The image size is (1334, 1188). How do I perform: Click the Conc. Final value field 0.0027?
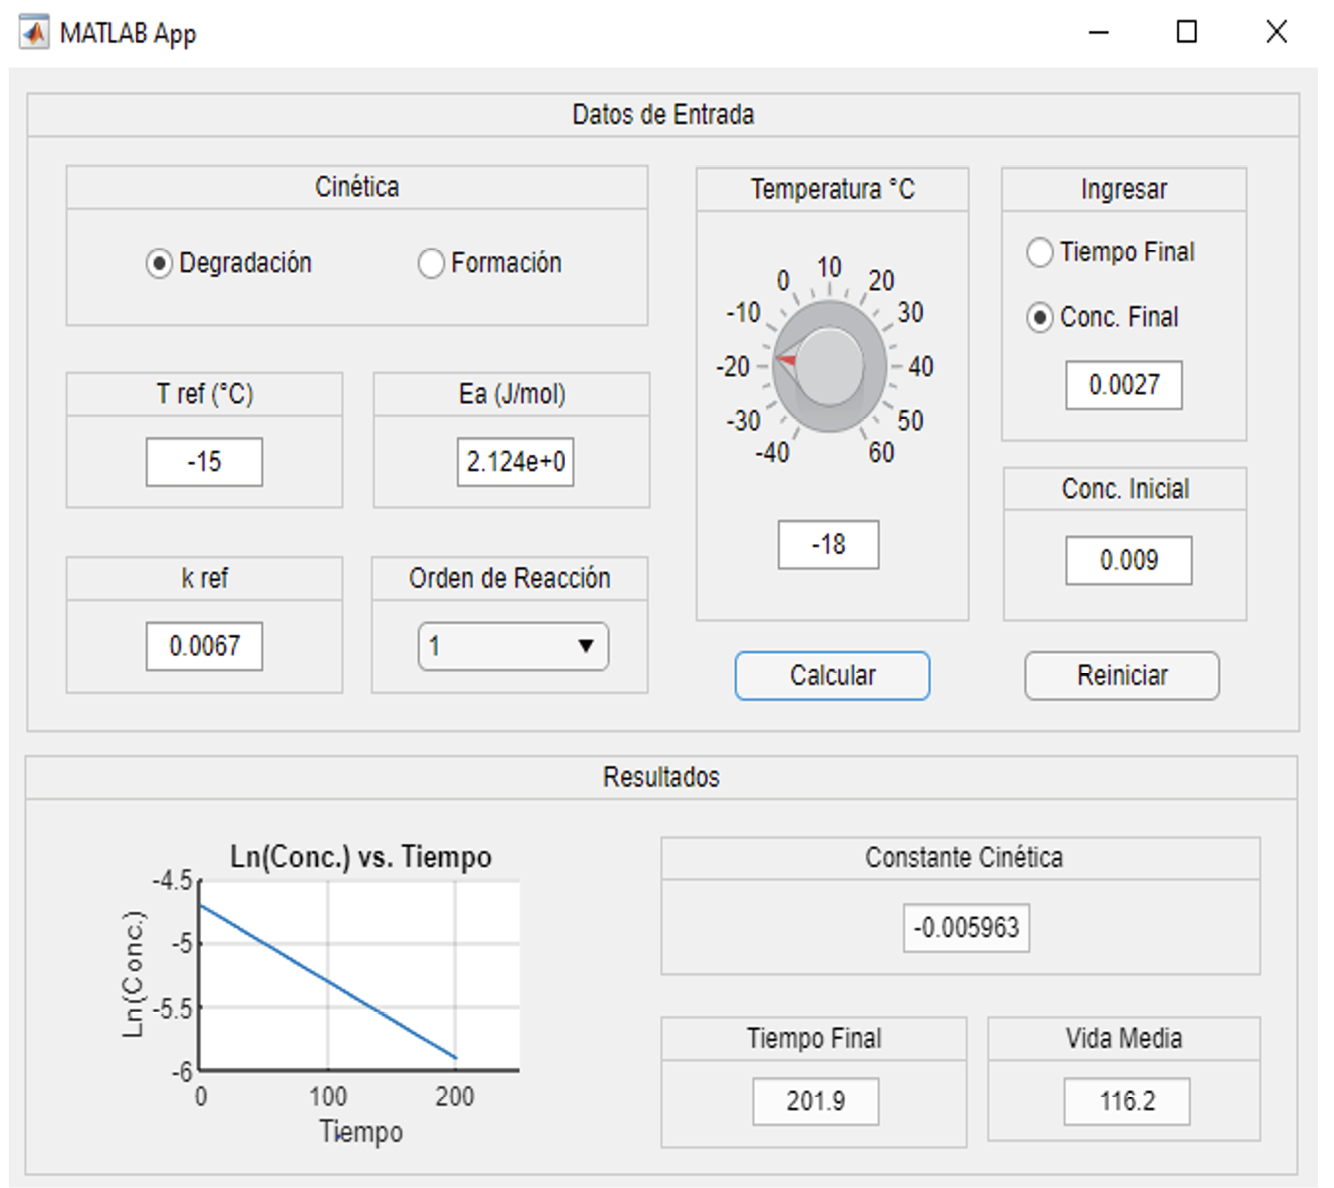(x=1123, y=386)
